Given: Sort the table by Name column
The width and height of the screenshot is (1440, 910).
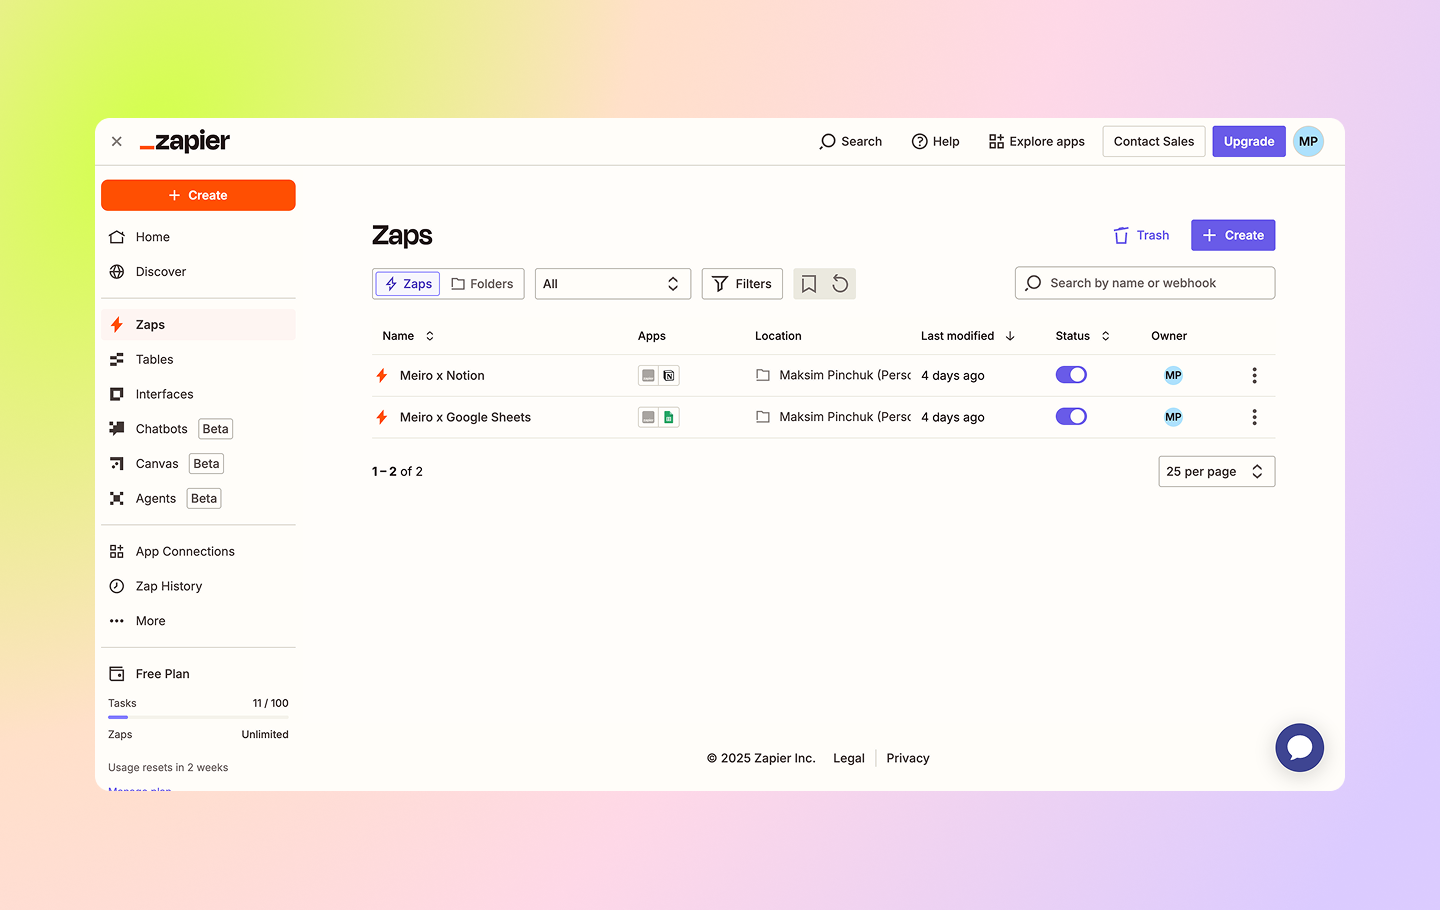Looking at the screenshot, I should pos(408,336).
